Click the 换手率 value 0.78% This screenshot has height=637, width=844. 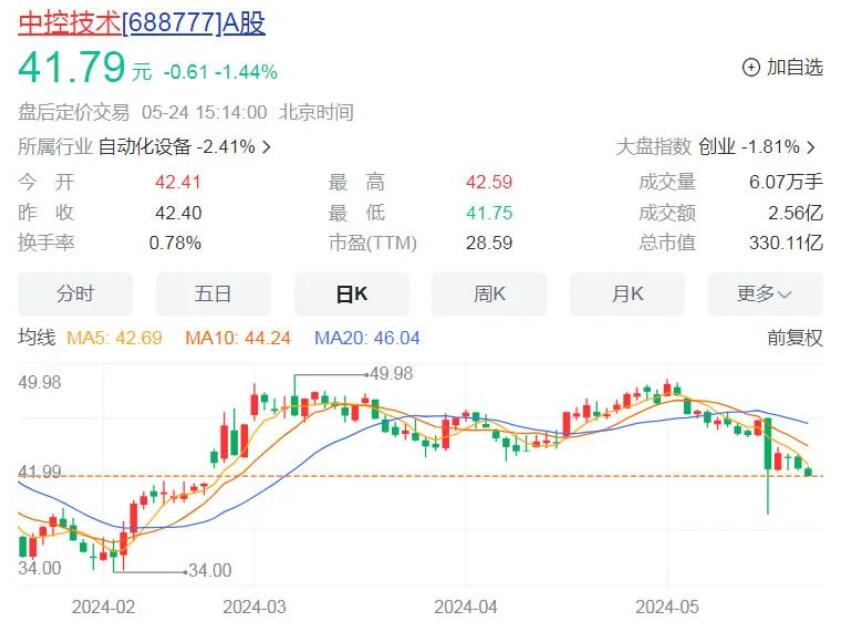pos(175,243)
